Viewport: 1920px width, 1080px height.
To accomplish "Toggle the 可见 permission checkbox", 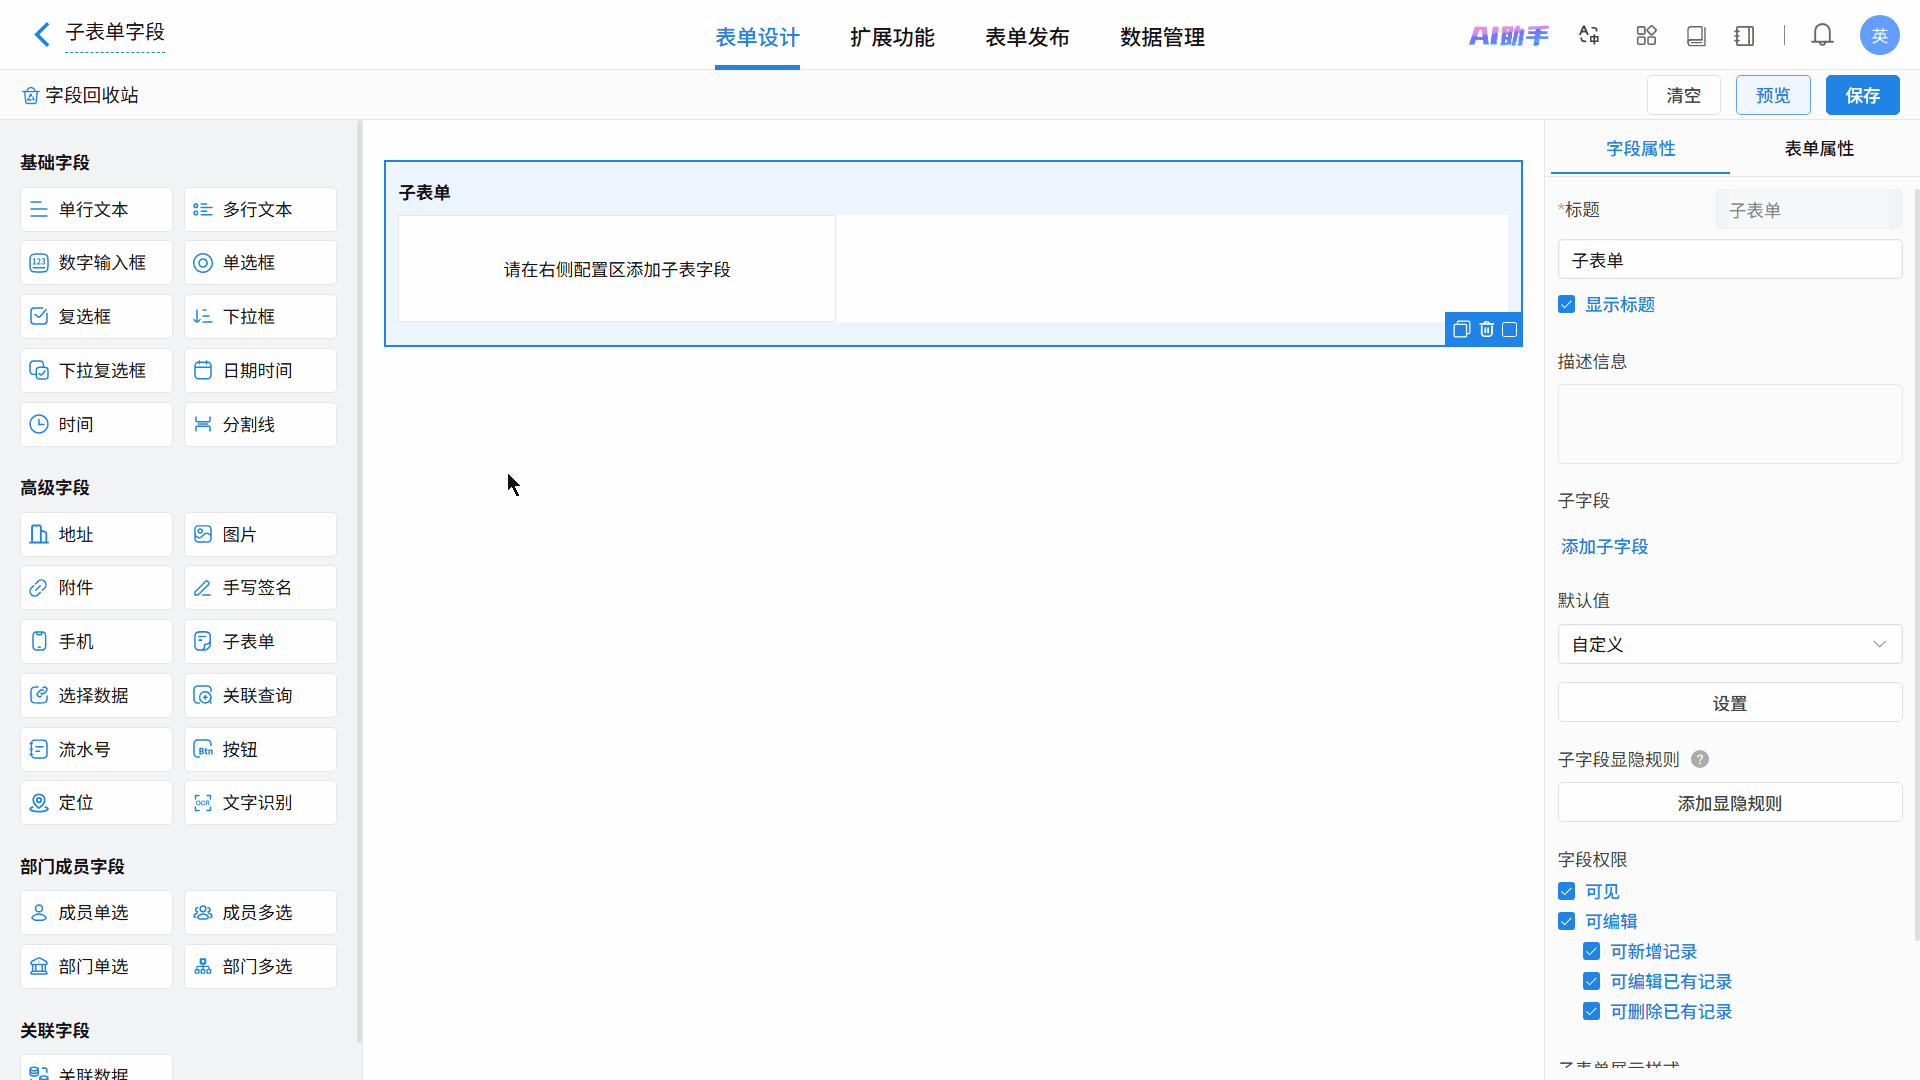I will (x=1567, y=892).
